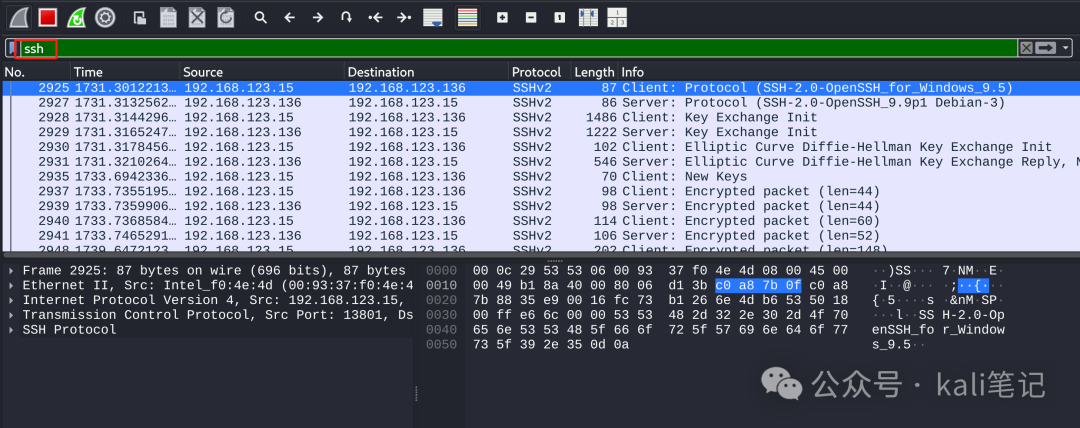Open display filter bookmarks icon
Image resolution: width=1080 pixels, height=428 pixels.
click(x=12, y=48)
